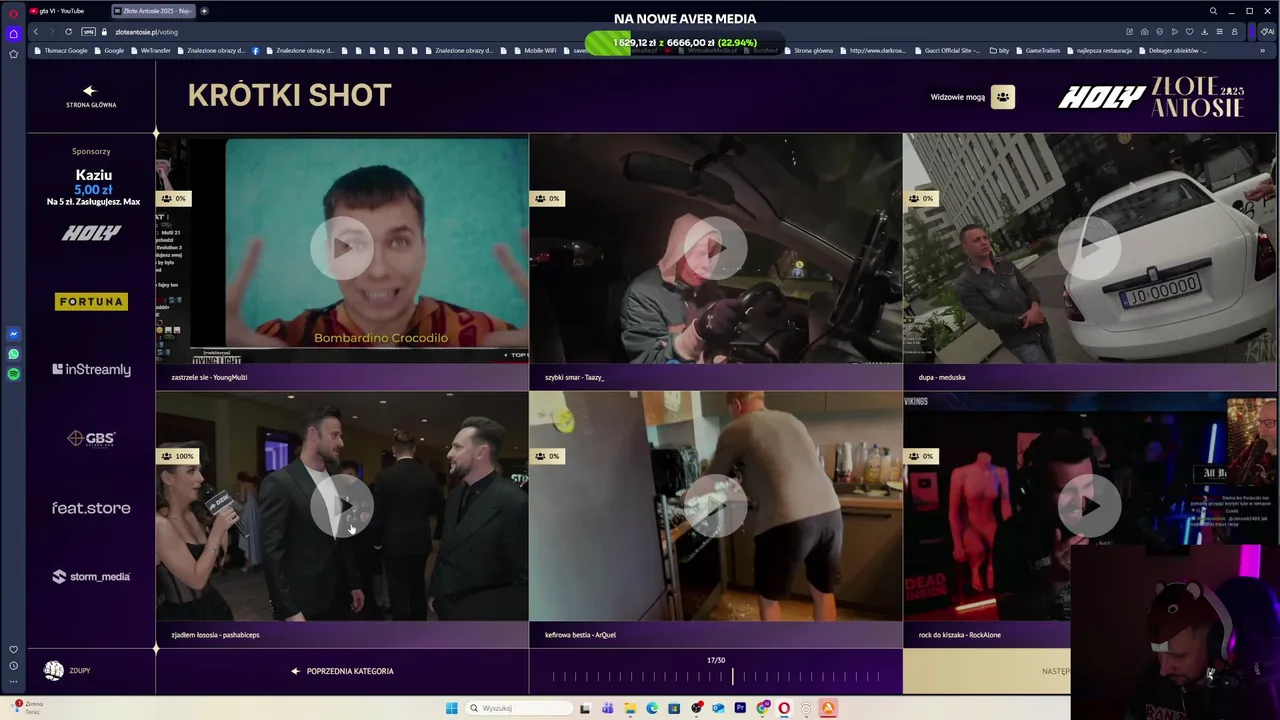Click the heart icon in address bar

point(1189,32)
